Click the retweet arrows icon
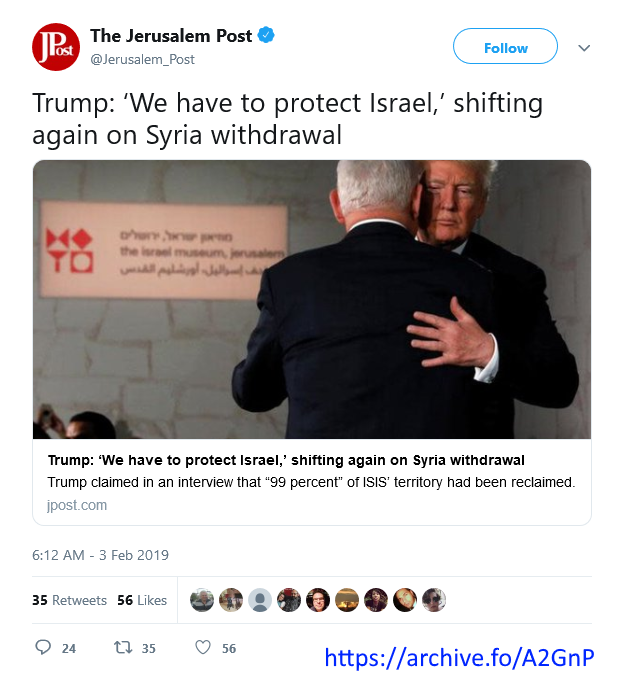624x692 pixels. [123, 647]
